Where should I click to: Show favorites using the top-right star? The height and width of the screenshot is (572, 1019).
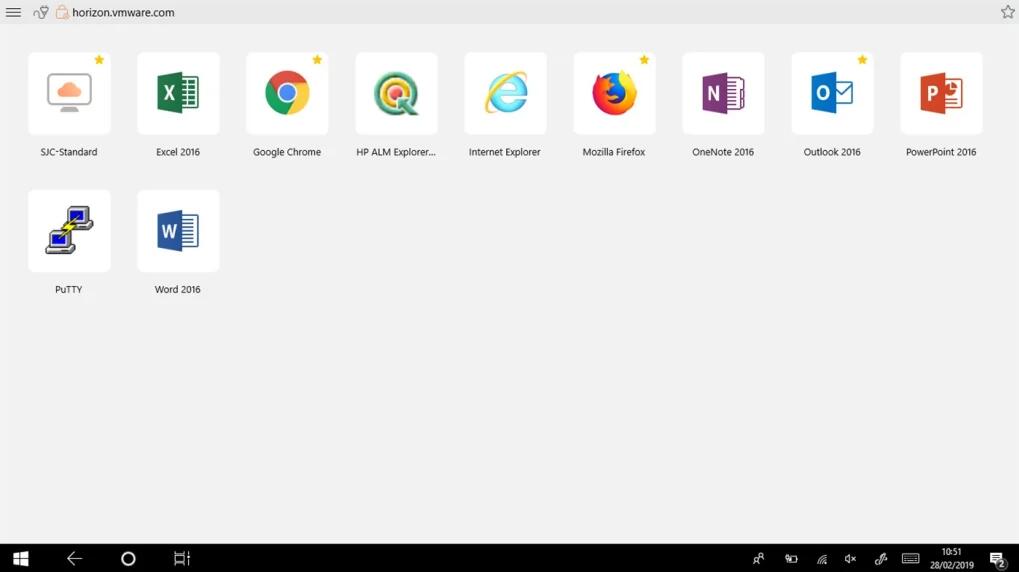1007,12
